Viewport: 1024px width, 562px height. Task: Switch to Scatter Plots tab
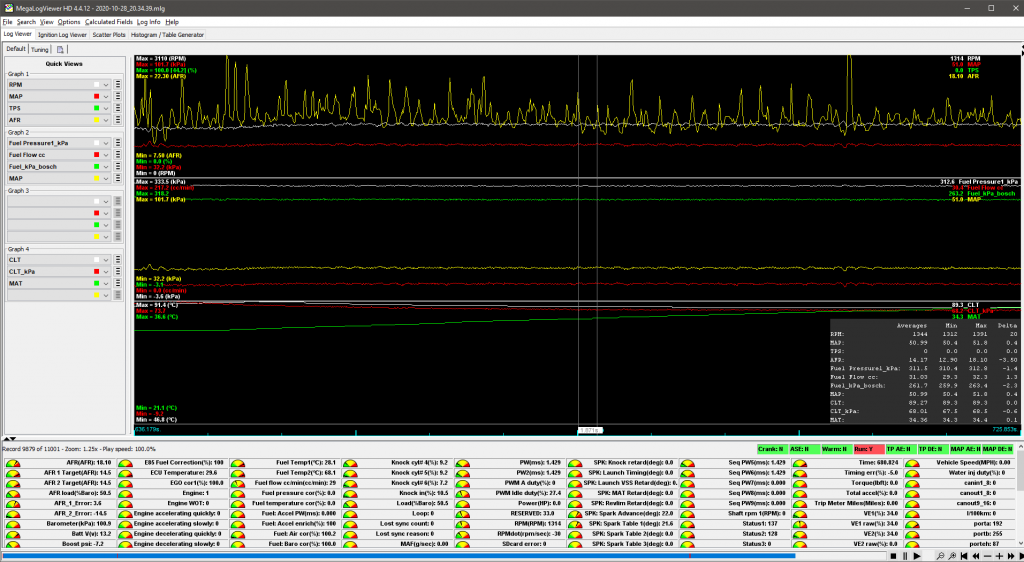[109, 35]
